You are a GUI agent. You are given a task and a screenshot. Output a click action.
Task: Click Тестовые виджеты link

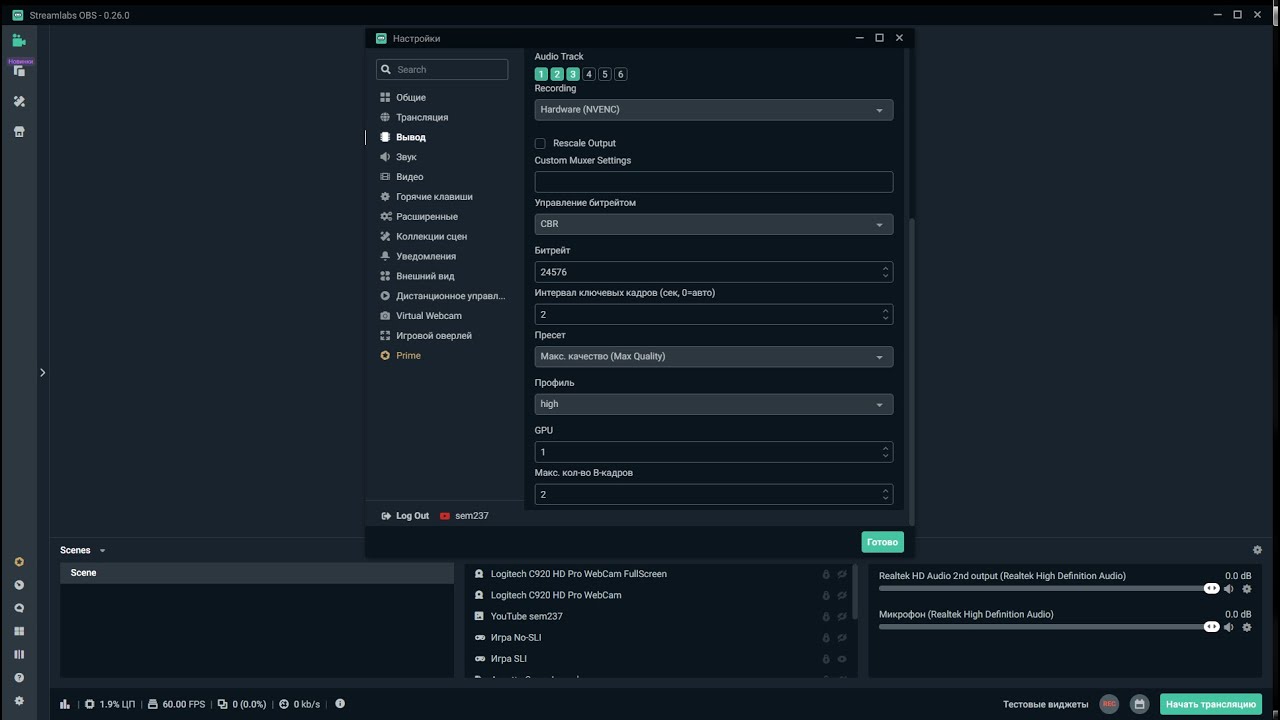(x=1046, y=705)
